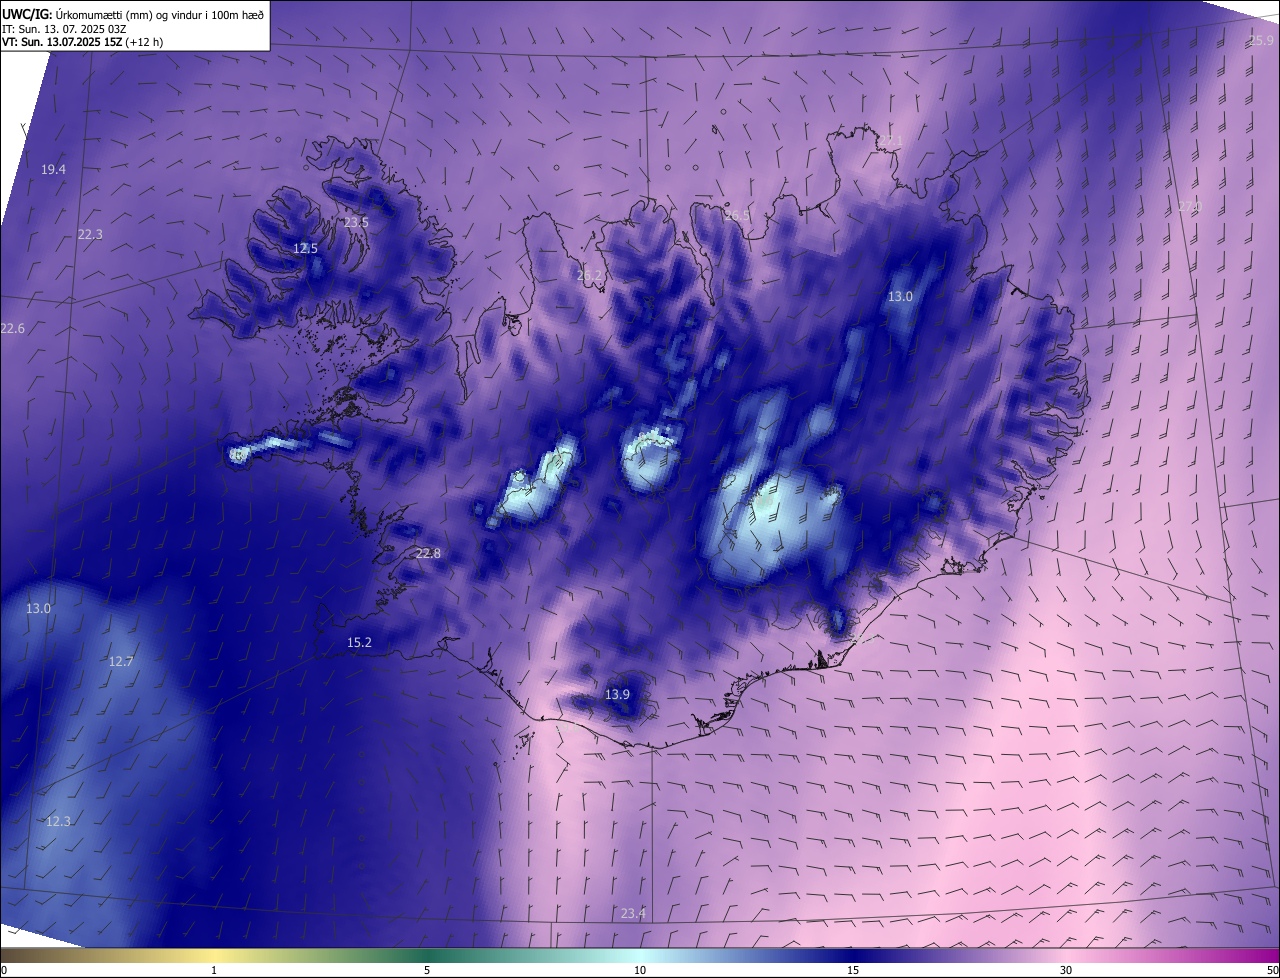Click the 22.3 value label on the map
Screen dimensions: 1280x978
[90, 234]
